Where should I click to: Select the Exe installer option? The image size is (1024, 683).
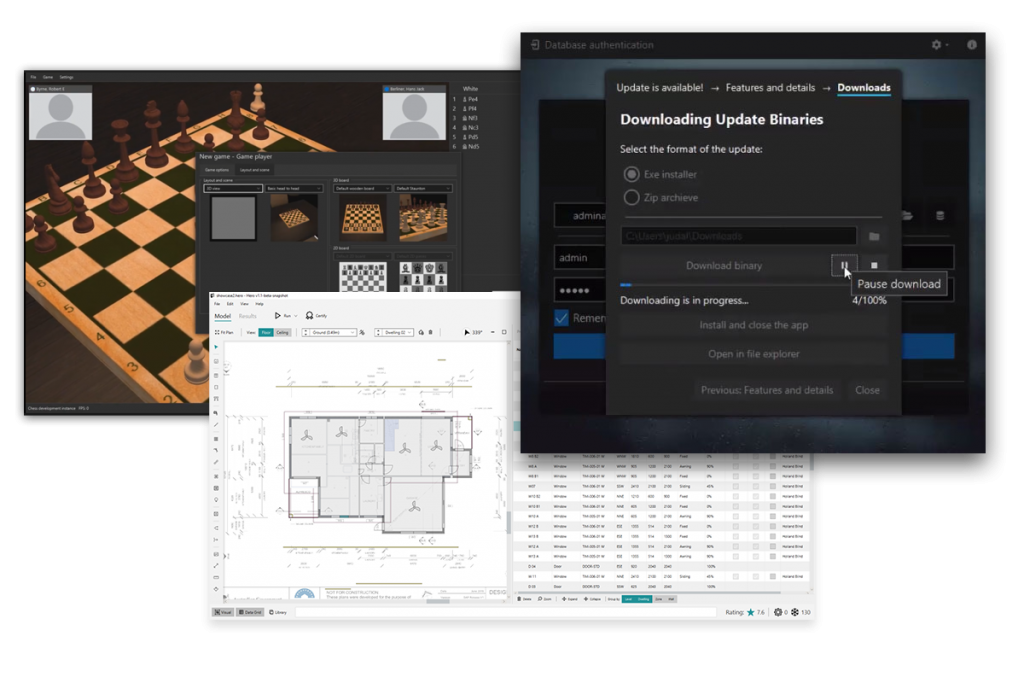coord(631,172)
